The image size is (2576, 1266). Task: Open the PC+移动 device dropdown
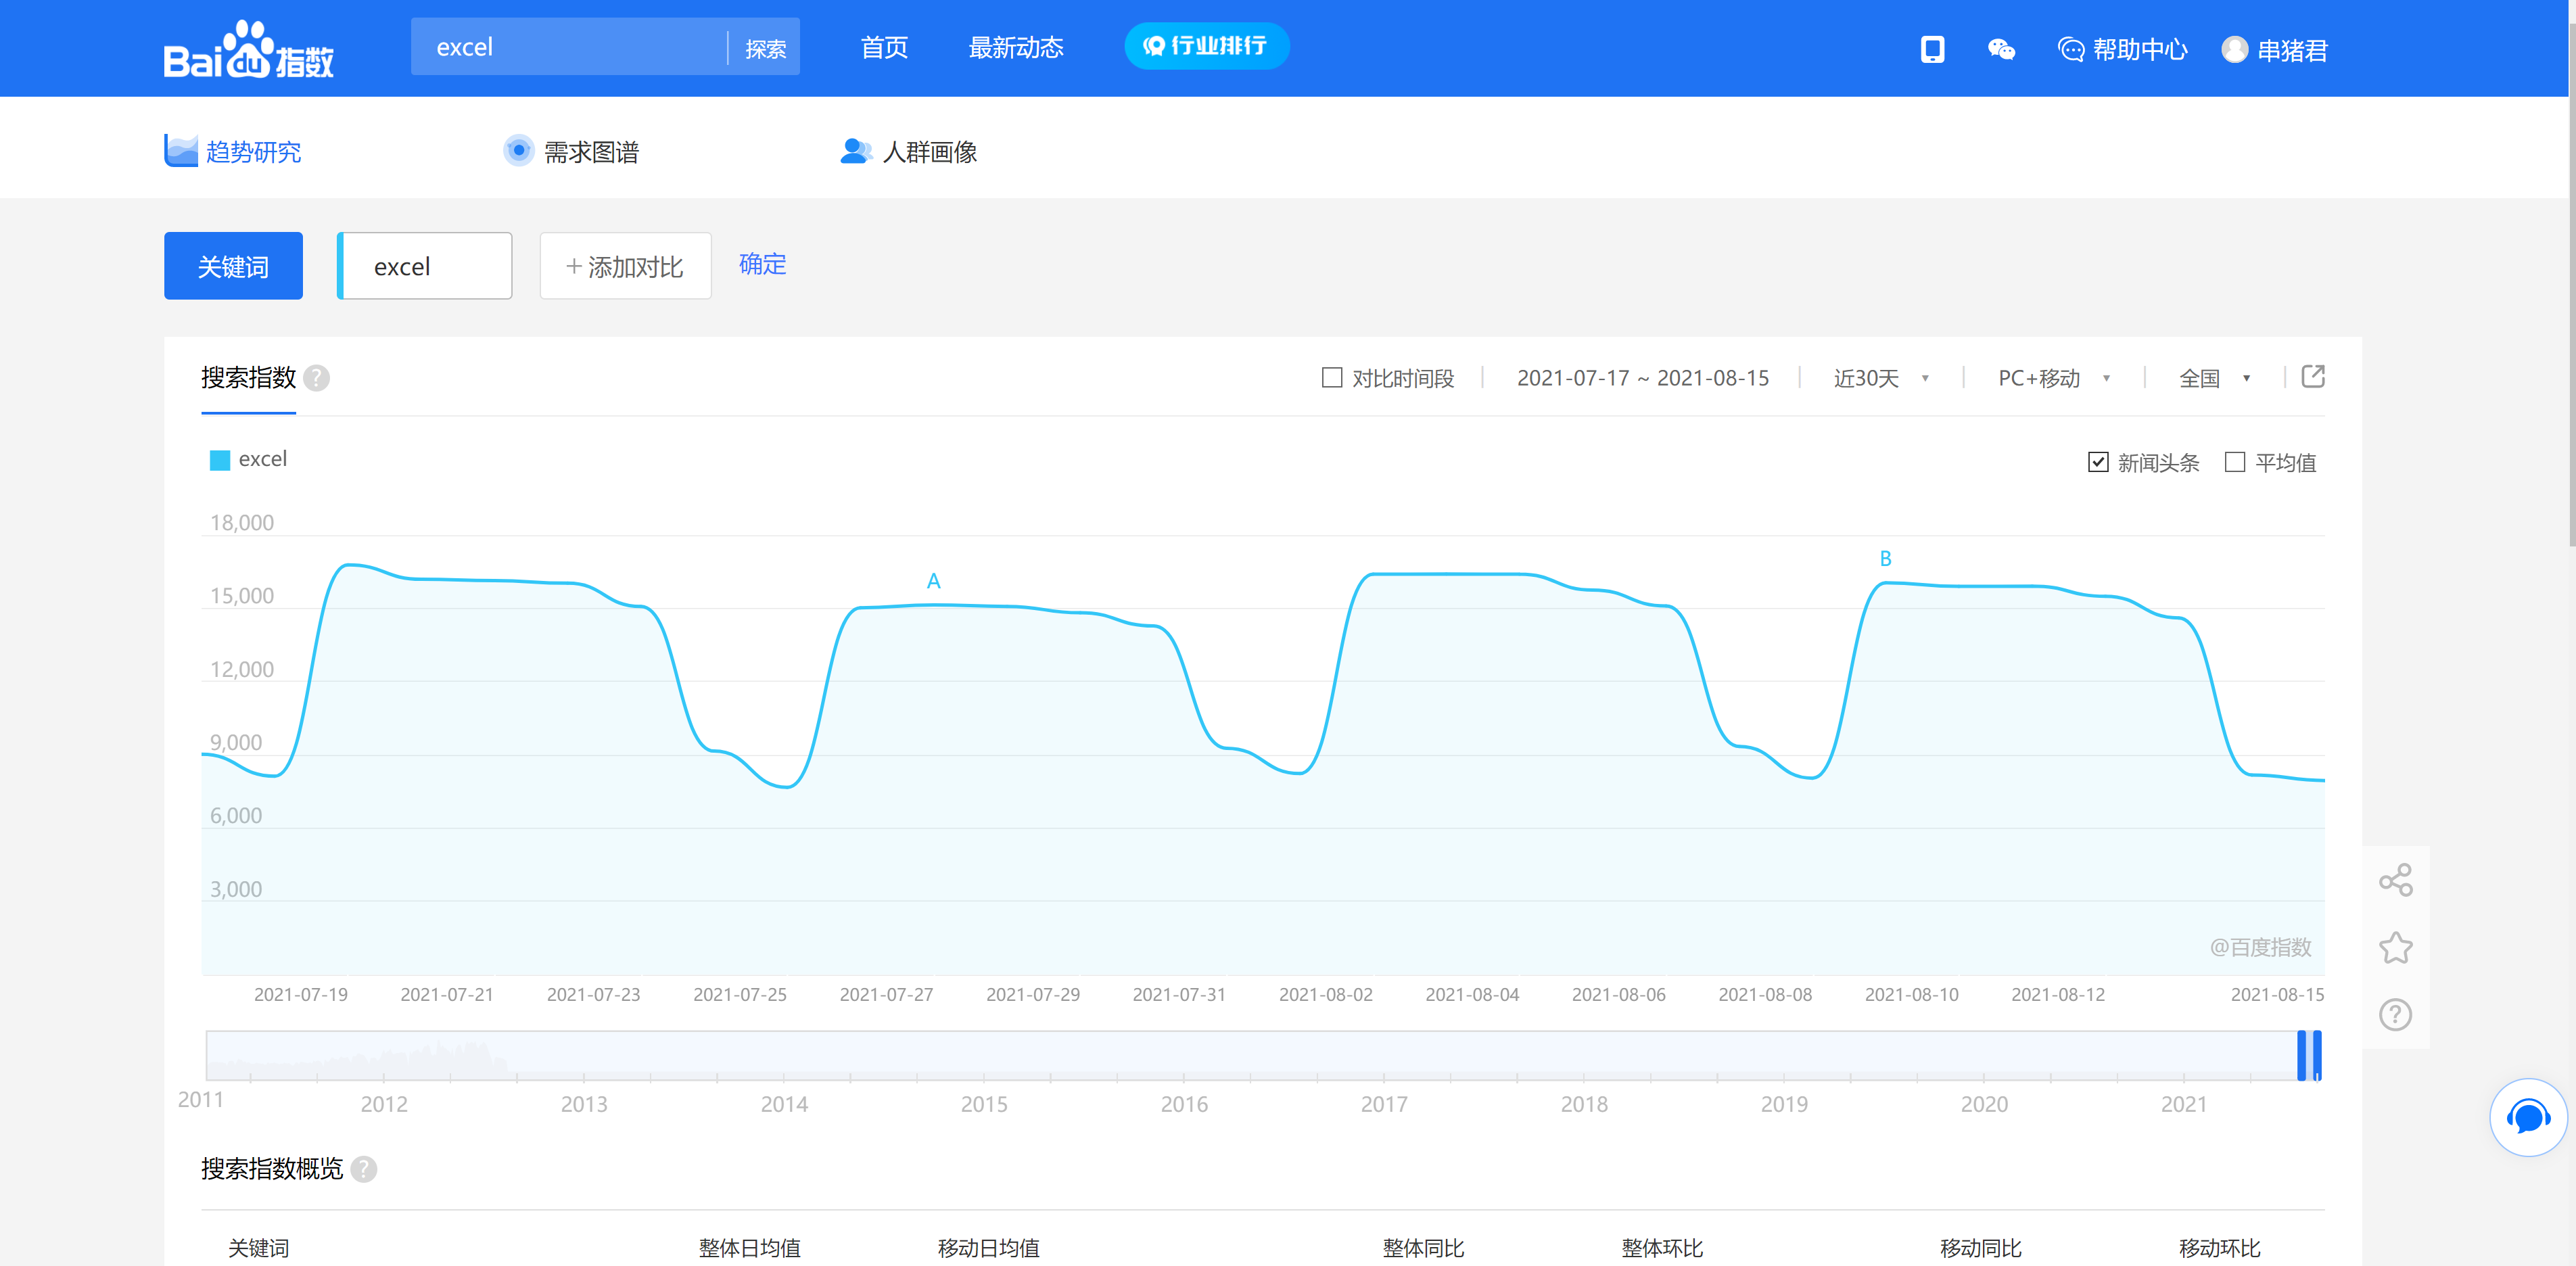tap(2054, 378)
